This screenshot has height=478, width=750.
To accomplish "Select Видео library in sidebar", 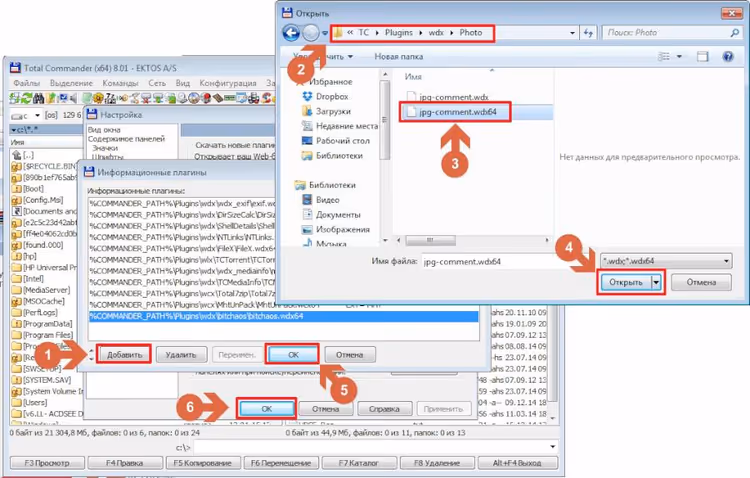I will (x=321, y=200).
